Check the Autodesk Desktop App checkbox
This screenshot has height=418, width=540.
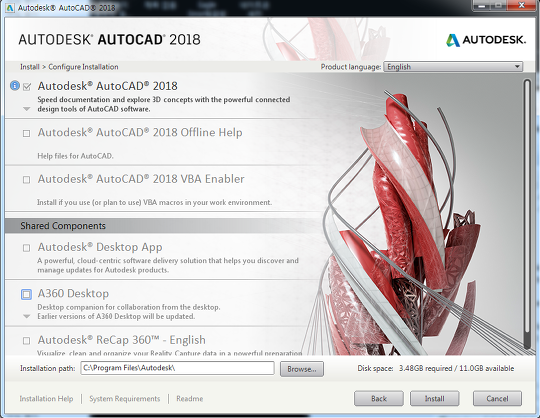(26, 248)
